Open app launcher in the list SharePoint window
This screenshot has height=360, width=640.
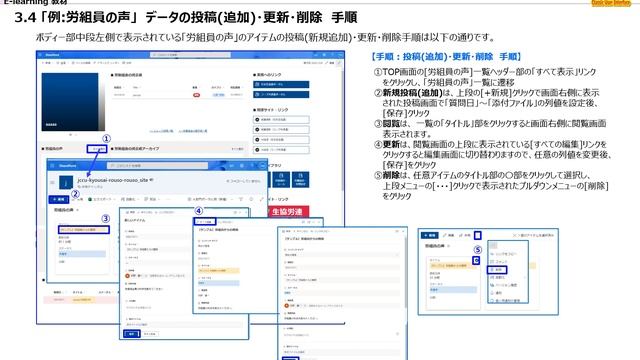[52, 166]
